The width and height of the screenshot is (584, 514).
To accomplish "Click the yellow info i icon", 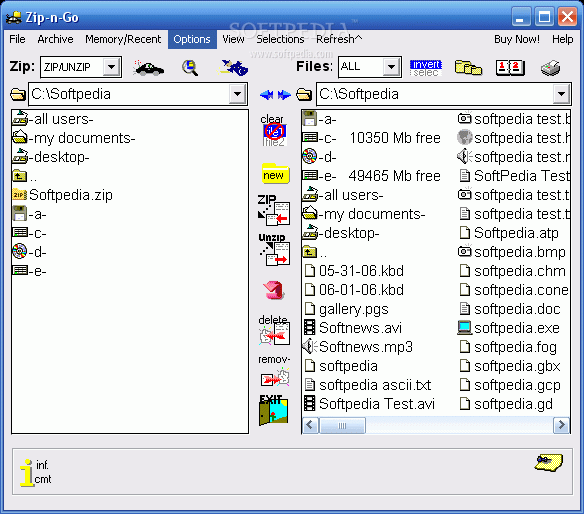I will point(26,473).
